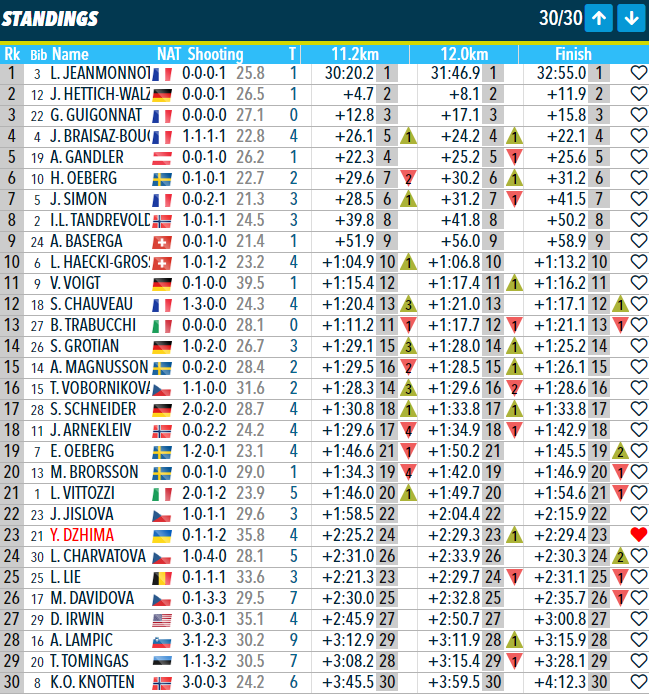Viewport: 649px width, 700px height.
Task: Unfavorite Y. Dzhima red heart
Action: (x=639, y=535)
